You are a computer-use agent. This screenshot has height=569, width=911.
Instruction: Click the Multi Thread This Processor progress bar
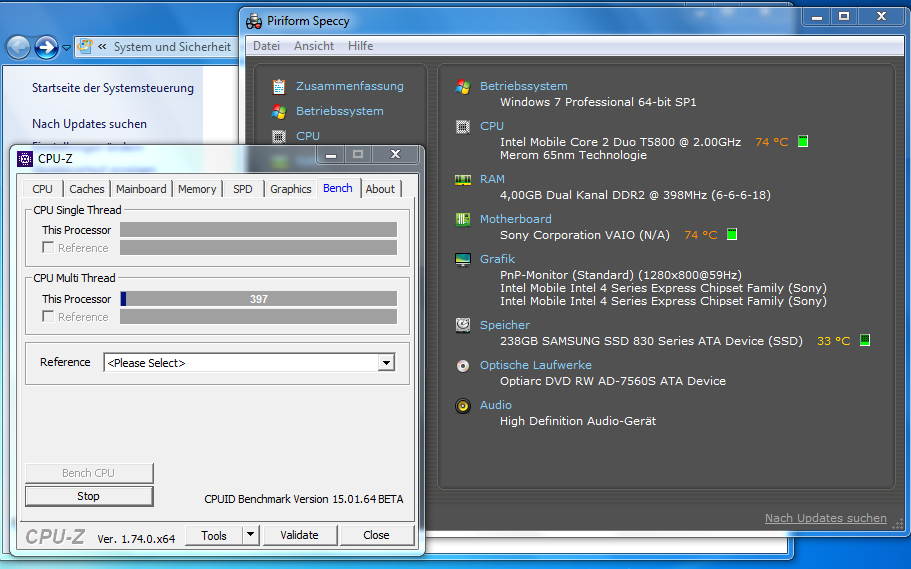(259, 299)
